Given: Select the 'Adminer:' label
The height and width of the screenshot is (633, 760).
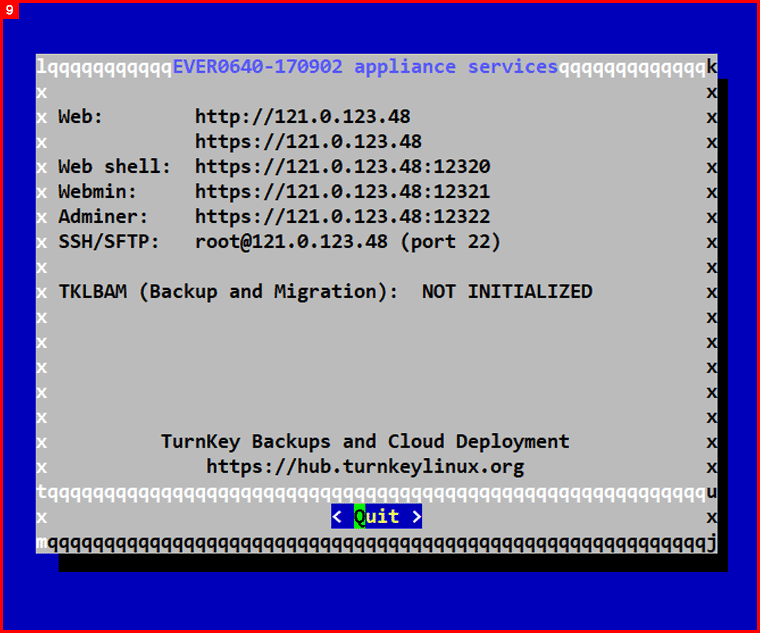Looking at the screenshot, I should (x=104, y=217).
